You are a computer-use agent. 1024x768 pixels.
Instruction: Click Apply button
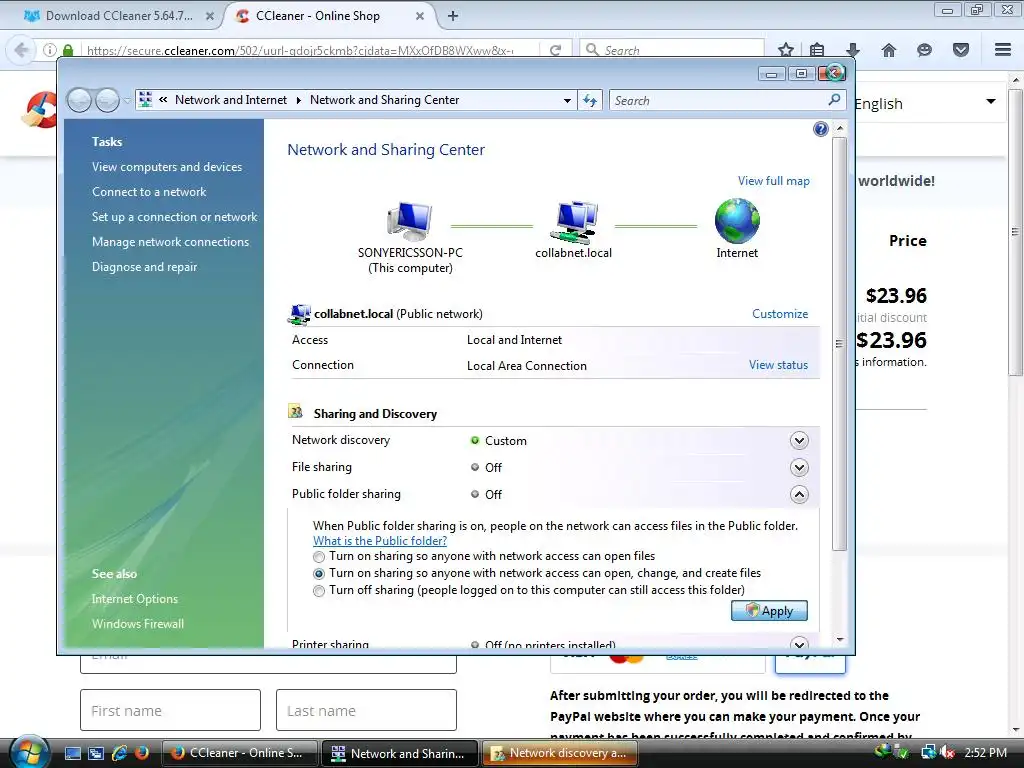pos(769,611)
